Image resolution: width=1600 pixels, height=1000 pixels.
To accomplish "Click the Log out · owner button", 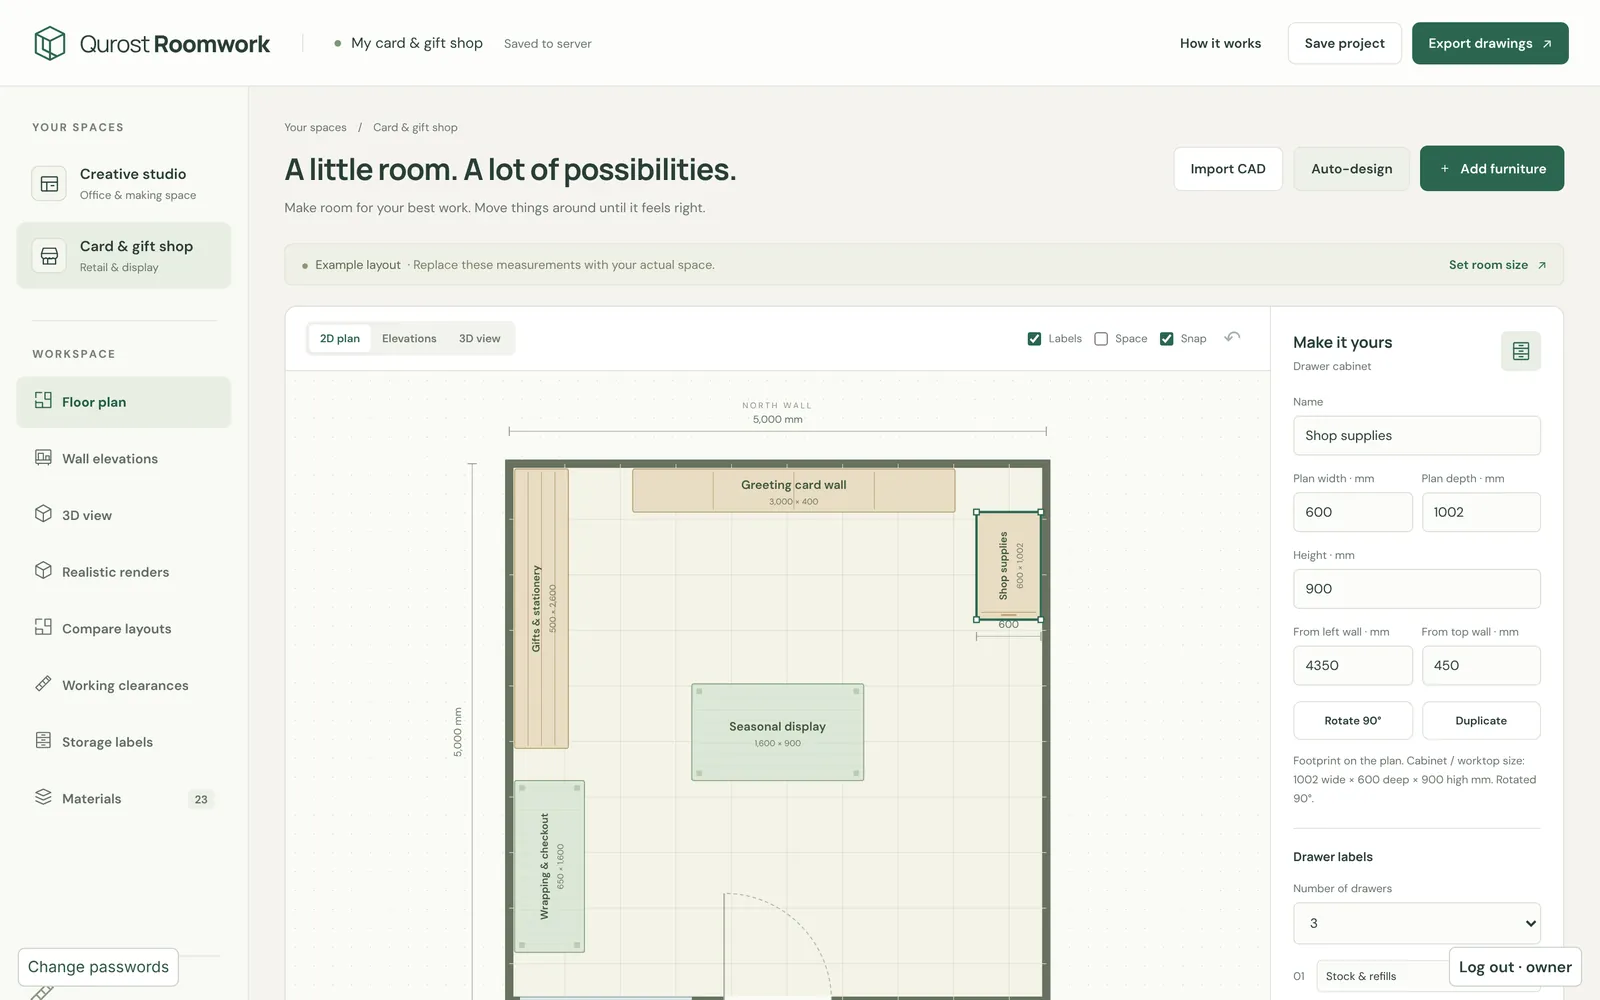I will tap(1515, 967).
